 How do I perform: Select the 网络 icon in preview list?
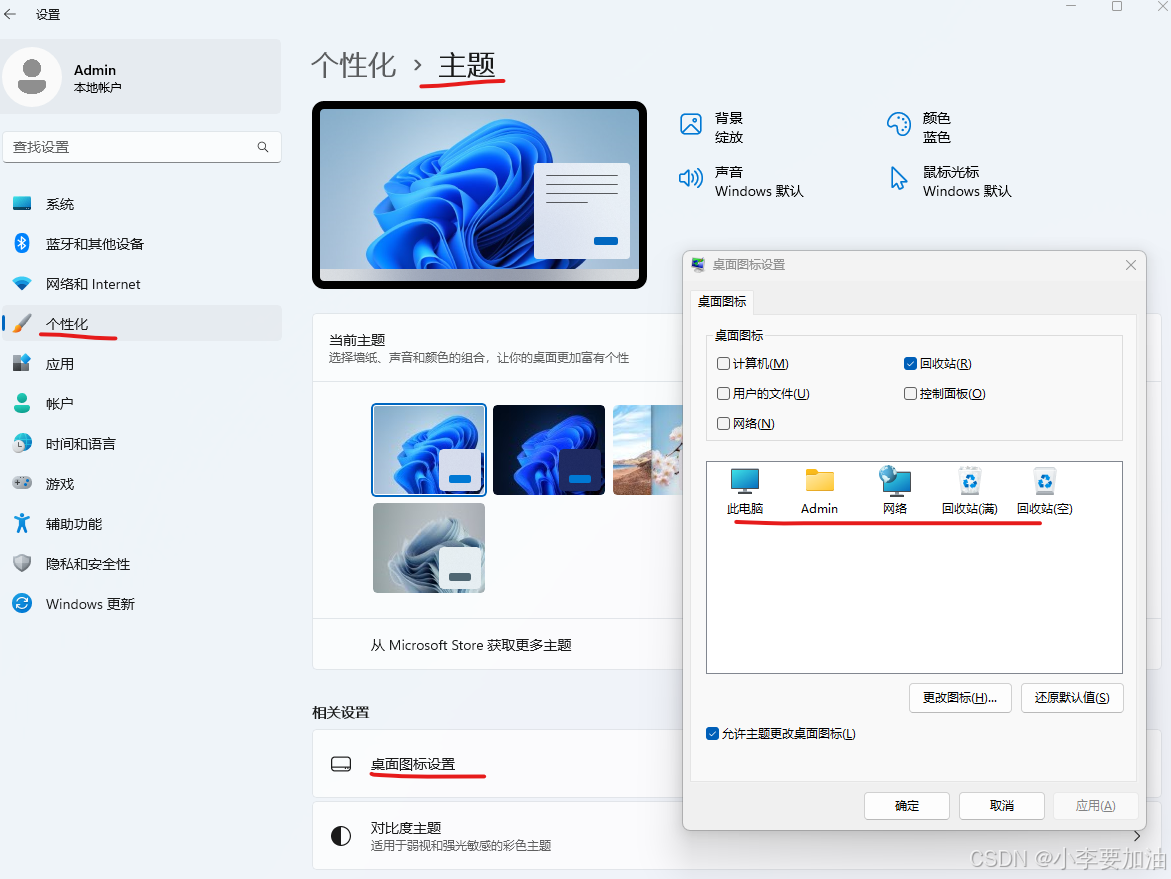pos(895,491)
